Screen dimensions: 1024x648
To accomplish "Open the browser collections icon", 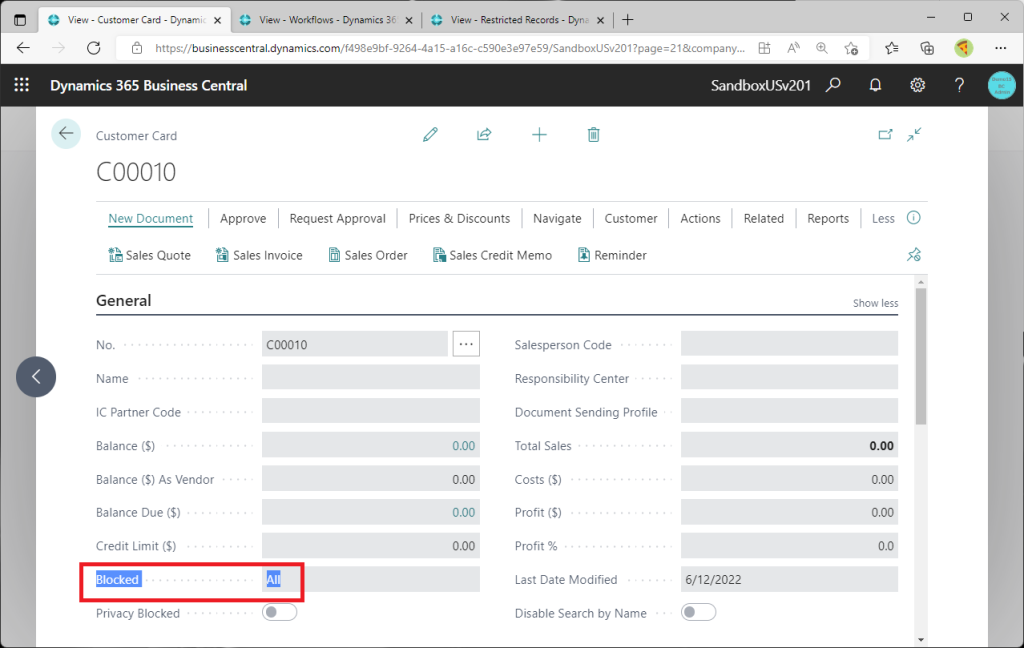I will point(927,48).
